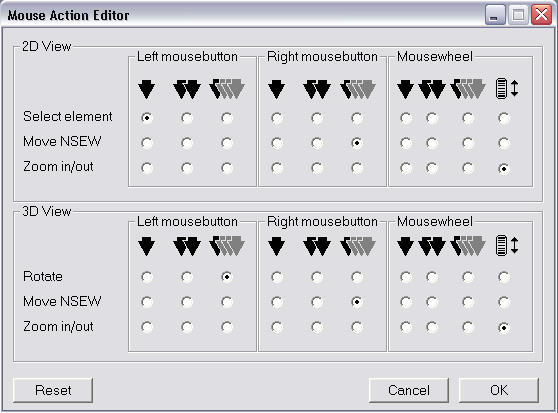Confirm settings with the OK button
Image resolution: width=558 pixels, height=413 pixels.
[499, 390]
